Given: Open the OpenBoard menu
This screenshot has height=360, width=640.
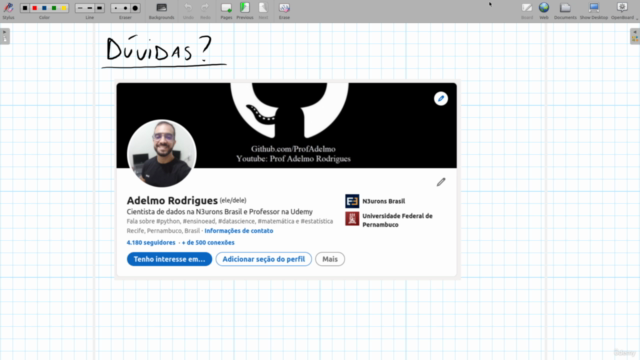Looking at the screenshot, I should tap(623, 10).
